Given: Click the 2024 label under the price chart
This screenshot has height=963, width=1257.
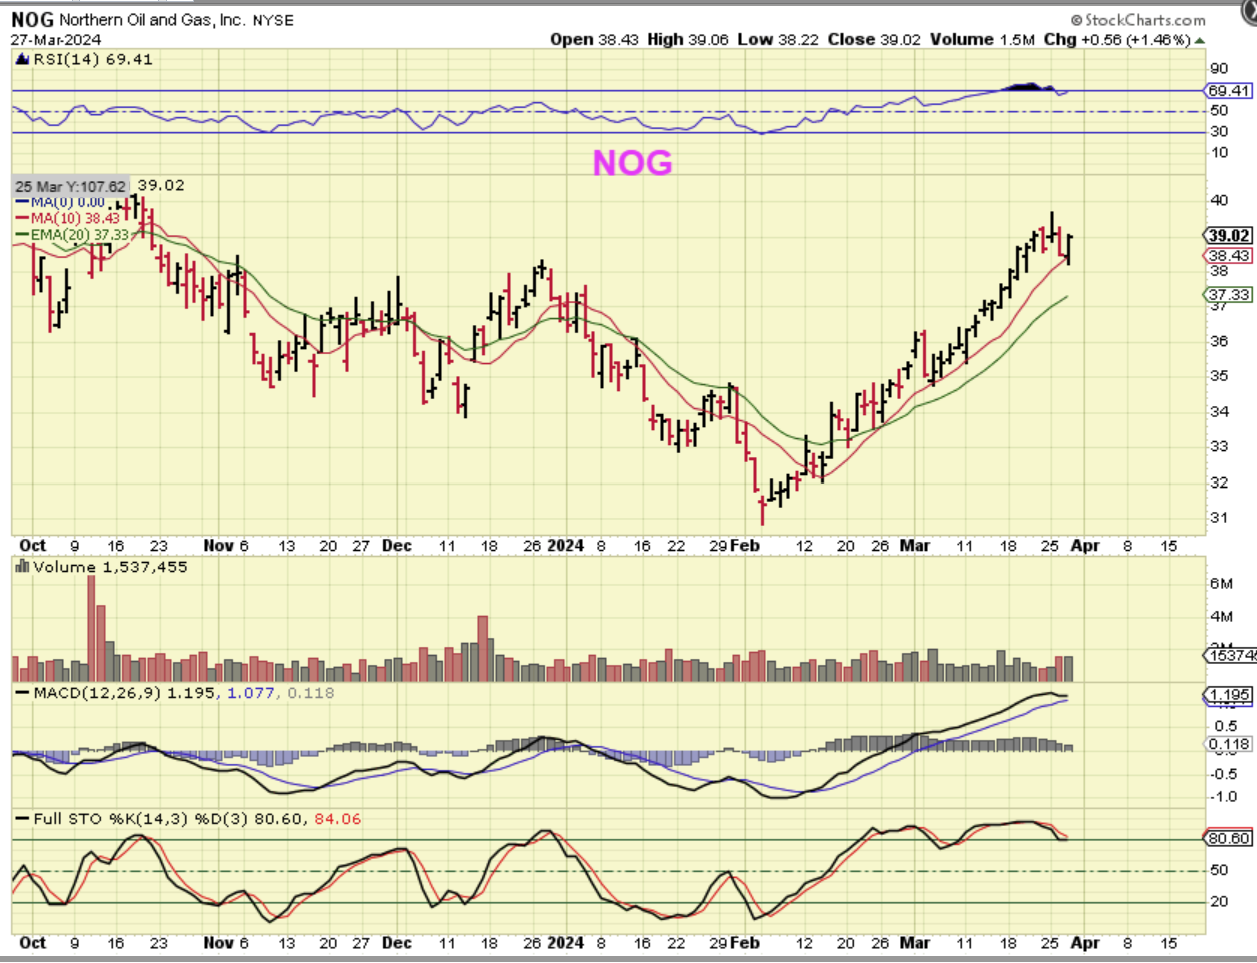Looking at the screenshot, I should (565, 546).
